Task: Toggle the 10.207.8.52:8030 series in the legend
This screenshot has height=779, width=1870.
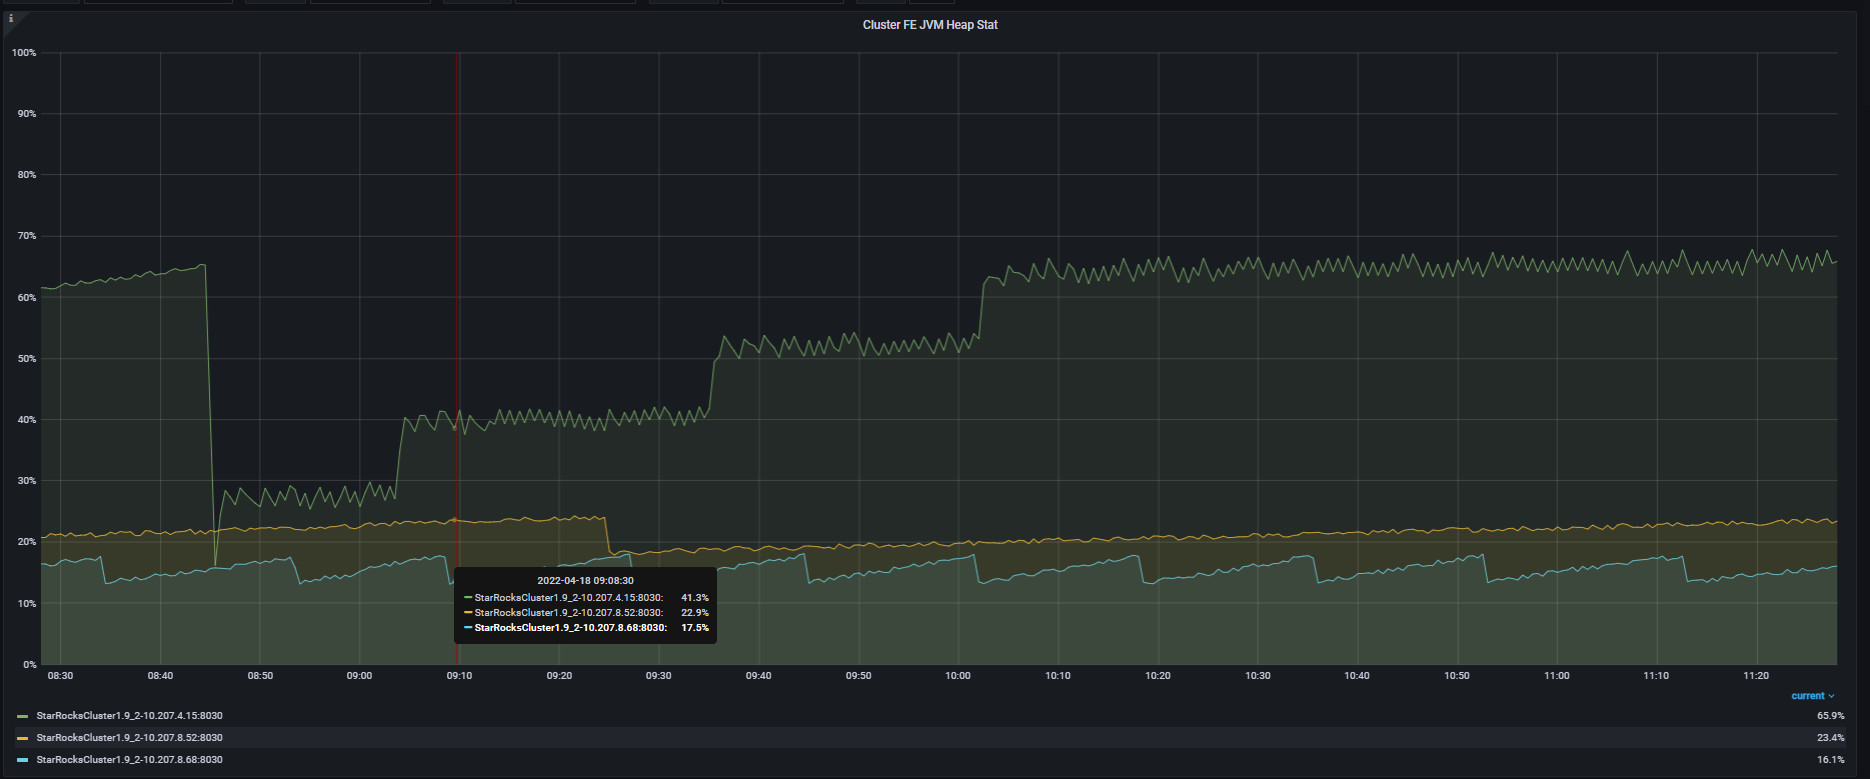Action: (130, 738)
